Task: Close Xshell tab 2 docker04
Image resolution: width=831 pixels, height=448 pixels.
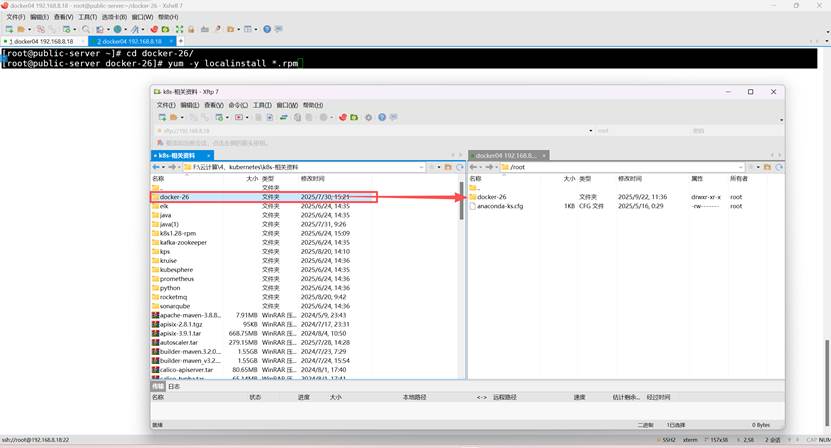Action: pyautogui.click(x=171, y=41)
